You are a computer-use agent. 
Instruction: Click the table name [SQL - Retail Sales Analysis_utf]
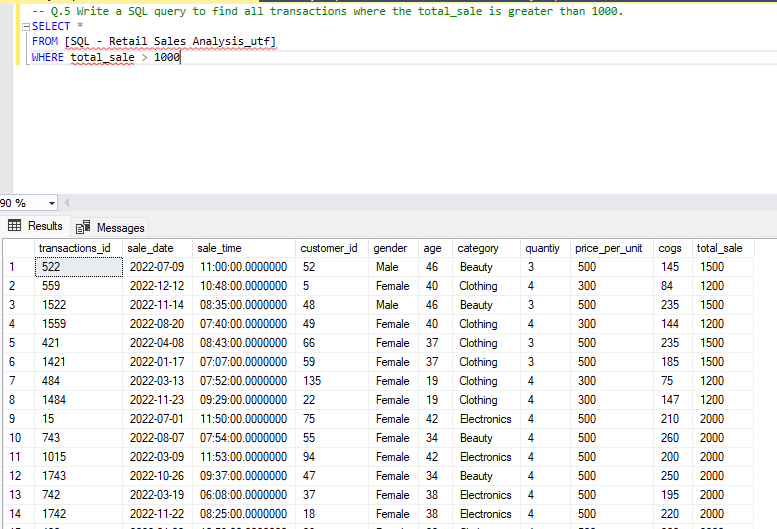170,42
